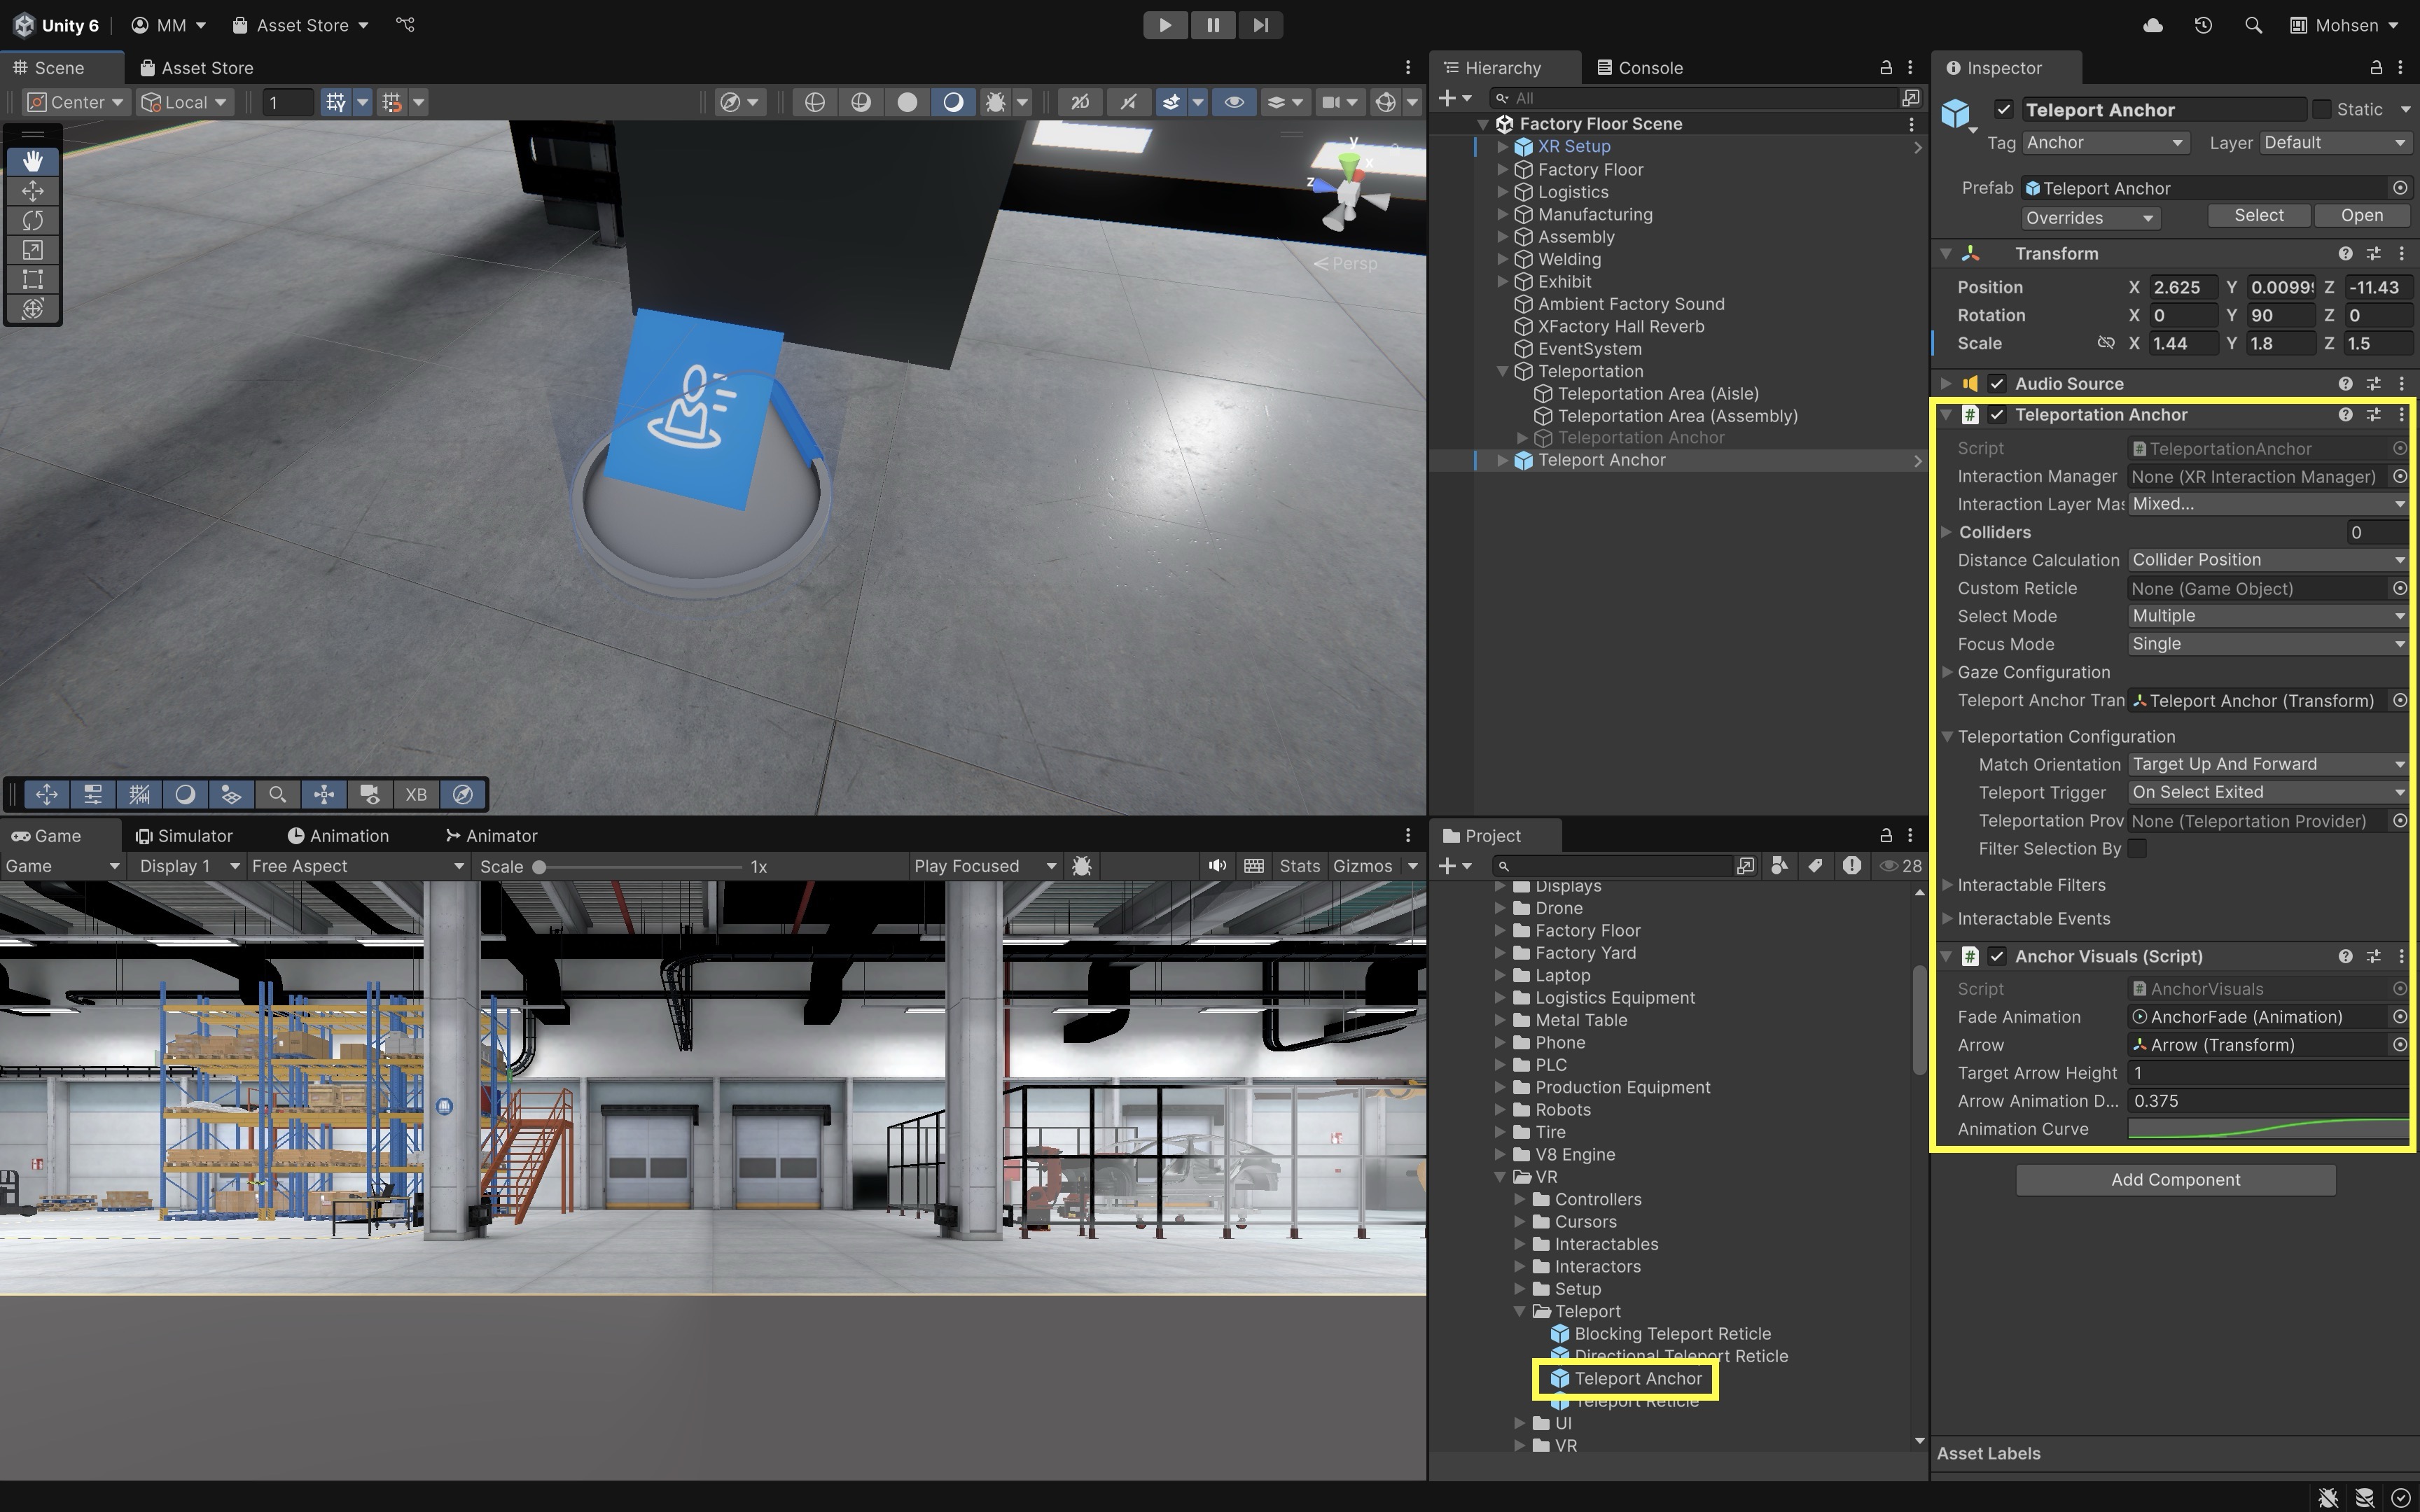The height and width of the screenshot is (1512, 2420).
Task: Click the Step frame button
Action: 1260,25
